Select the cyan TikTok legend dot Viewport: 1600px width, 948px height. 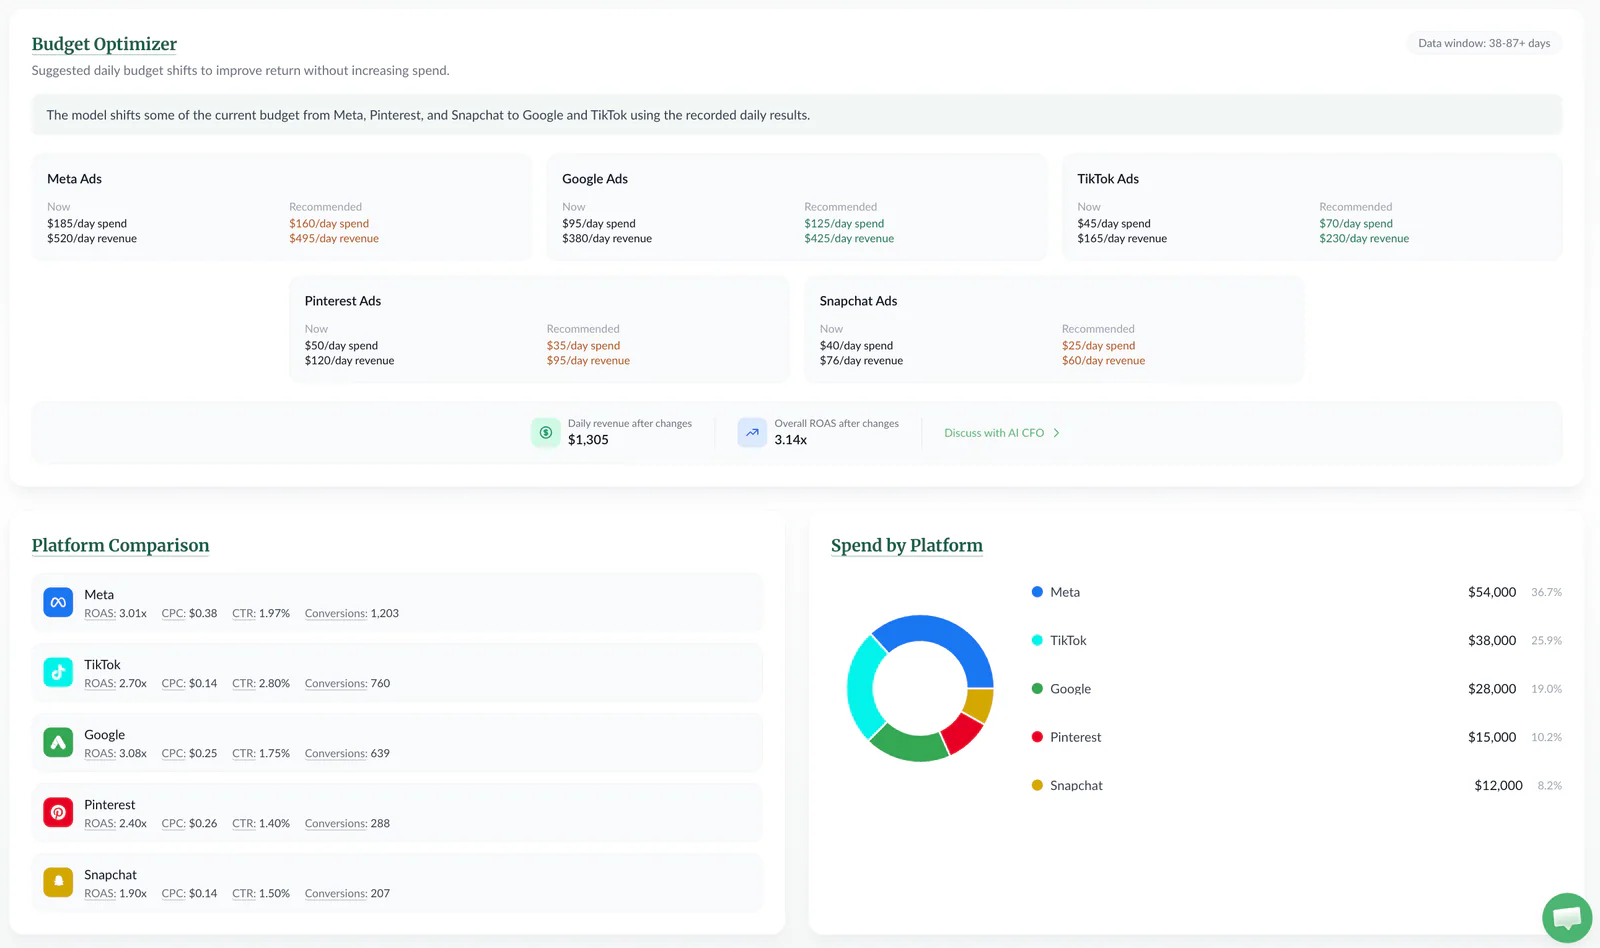point(1037,640)
